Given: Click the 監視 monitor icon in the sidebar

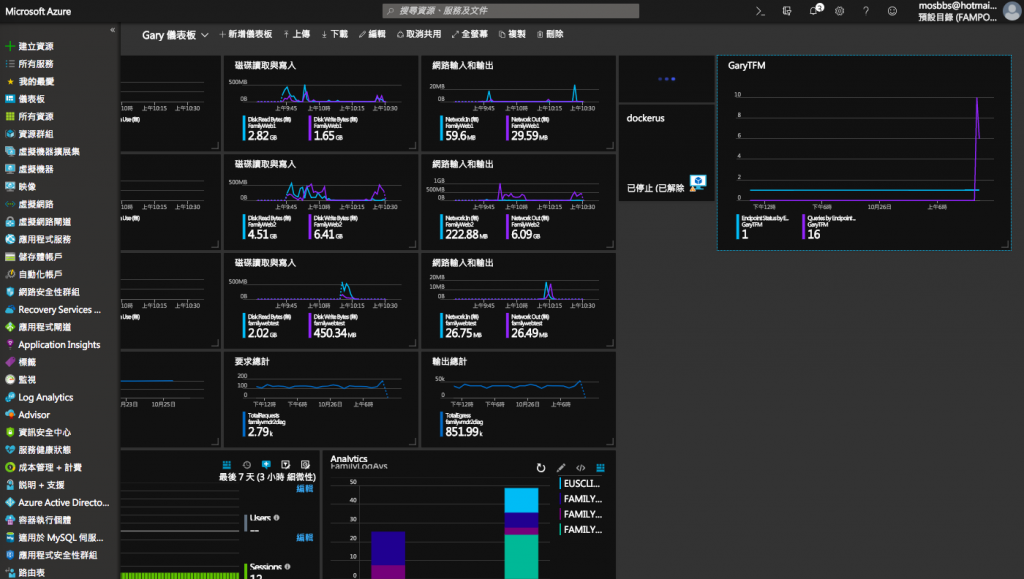Looking at the screenshot, I should pyautogui.click(x=10, y=380).
